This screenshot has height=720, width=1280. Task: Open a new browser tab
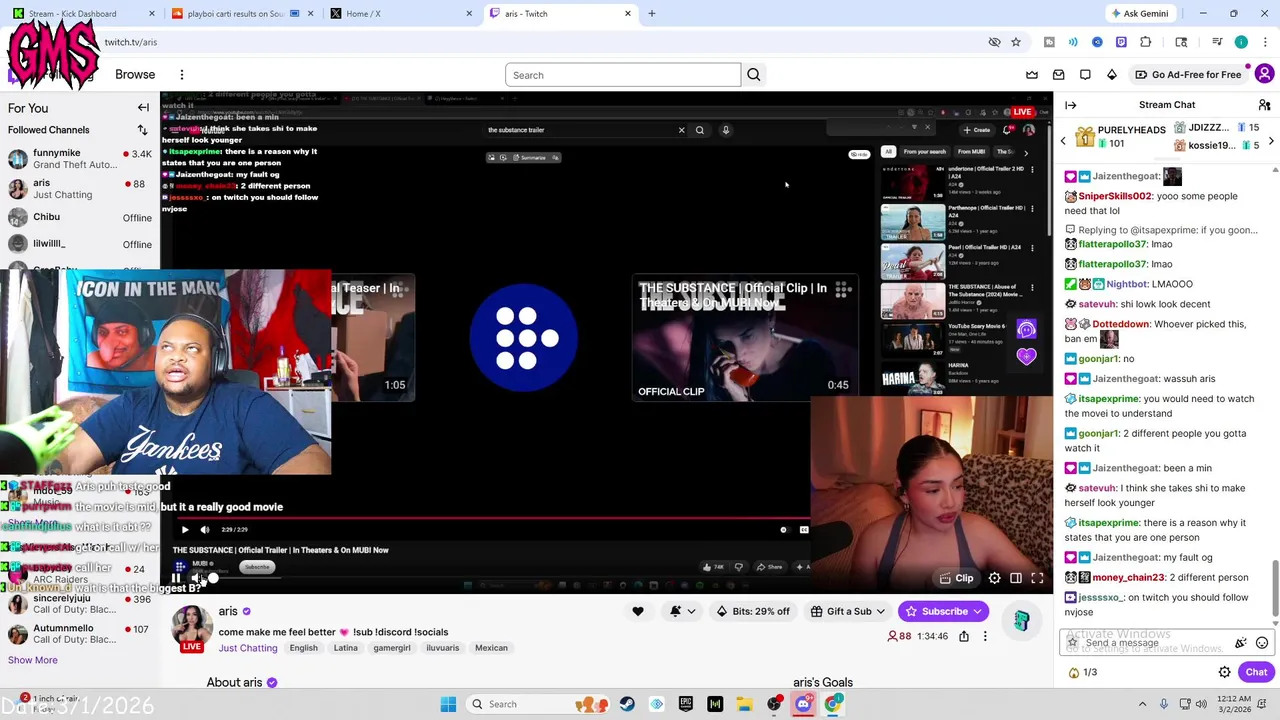[x=652, y=14]
